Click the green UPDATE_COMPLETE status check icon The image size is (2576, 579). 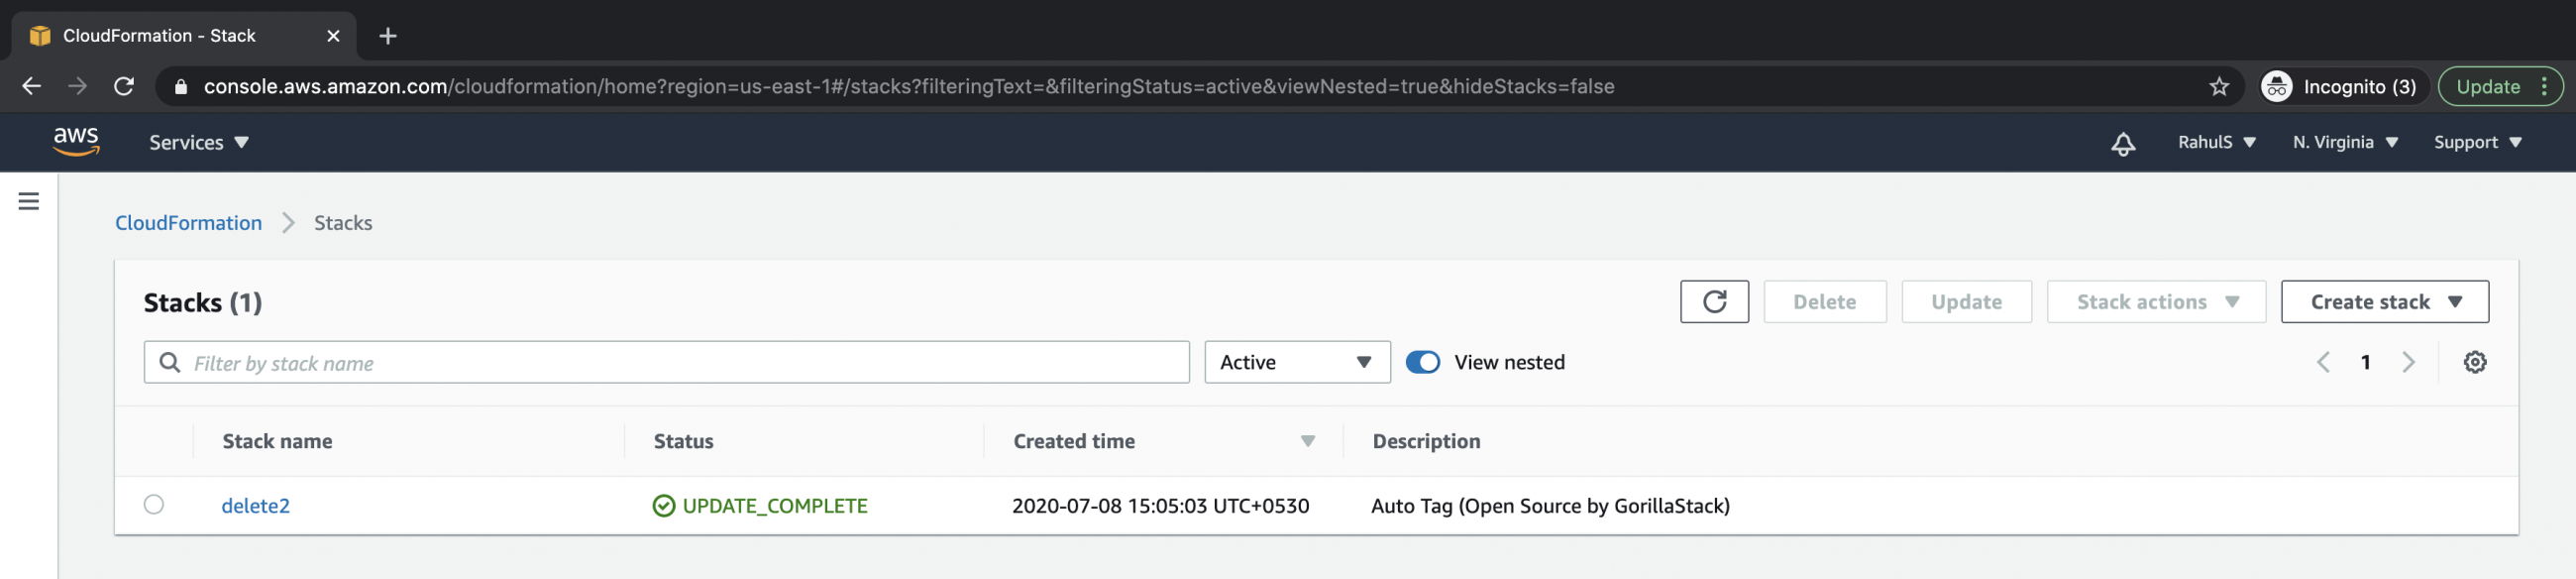point(663,506)
